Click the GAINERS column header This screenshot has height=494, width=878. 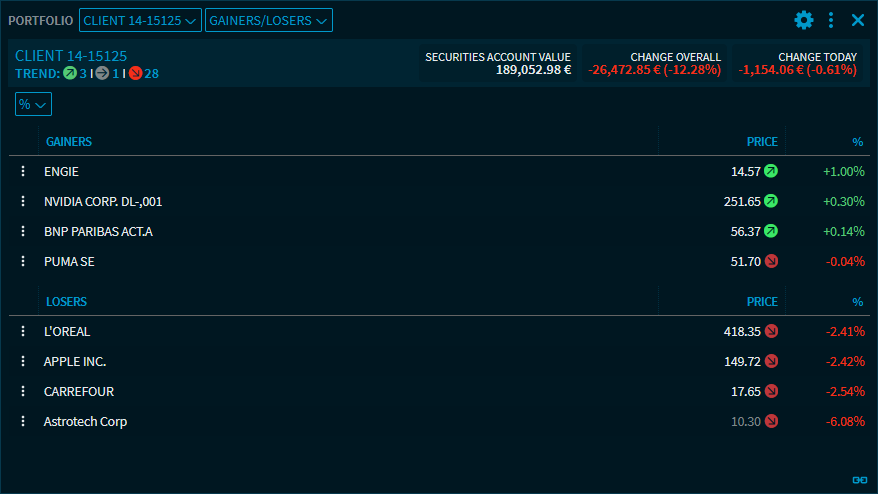tap(69, 142)
